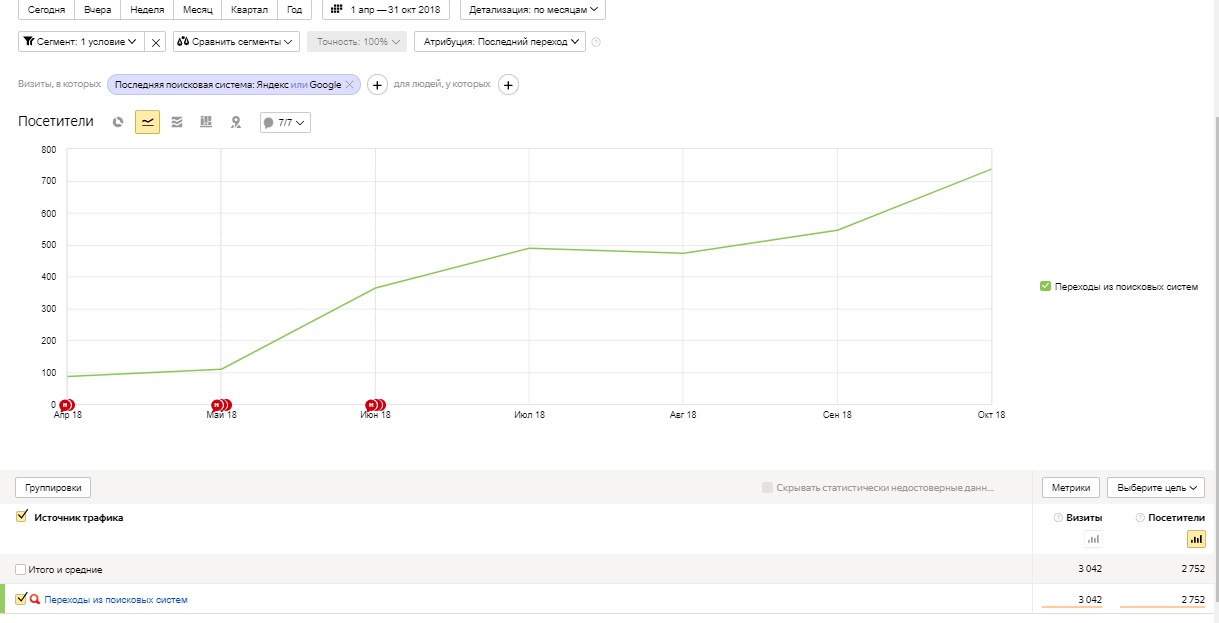The width and height of the screenshot is (1219, 623).
Task: Toggle the legend checkbox Переходы из поисковых систем
Action: tap(1045, 286)
